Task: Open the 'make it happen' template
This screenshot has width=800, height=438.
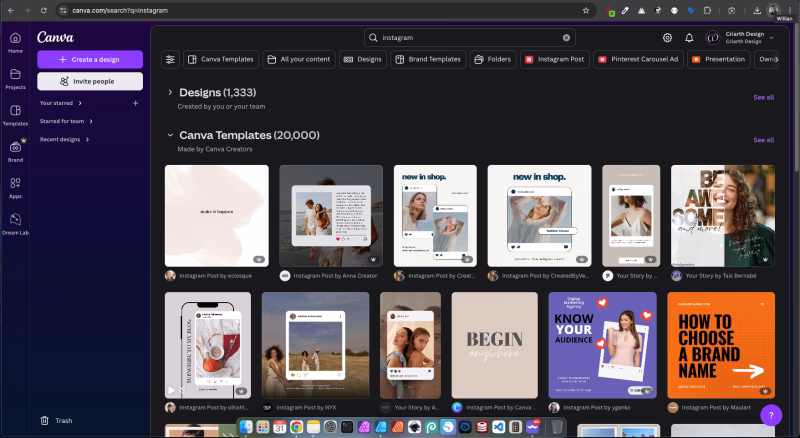Action: click(217, 215)
